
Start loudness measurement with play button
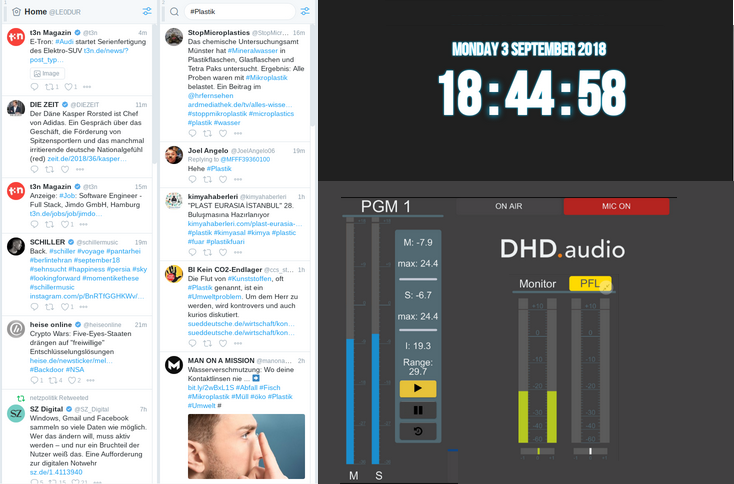pos(418,389)
